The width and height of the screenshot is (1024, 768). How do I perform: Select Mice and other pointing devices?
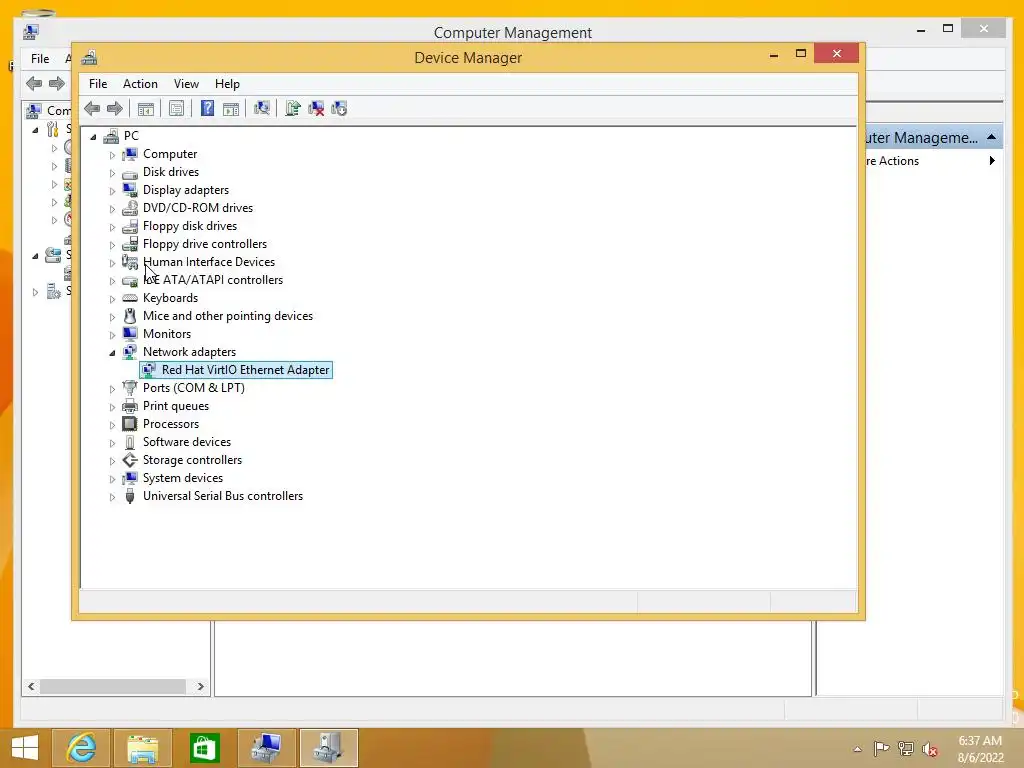click(228, 316)
